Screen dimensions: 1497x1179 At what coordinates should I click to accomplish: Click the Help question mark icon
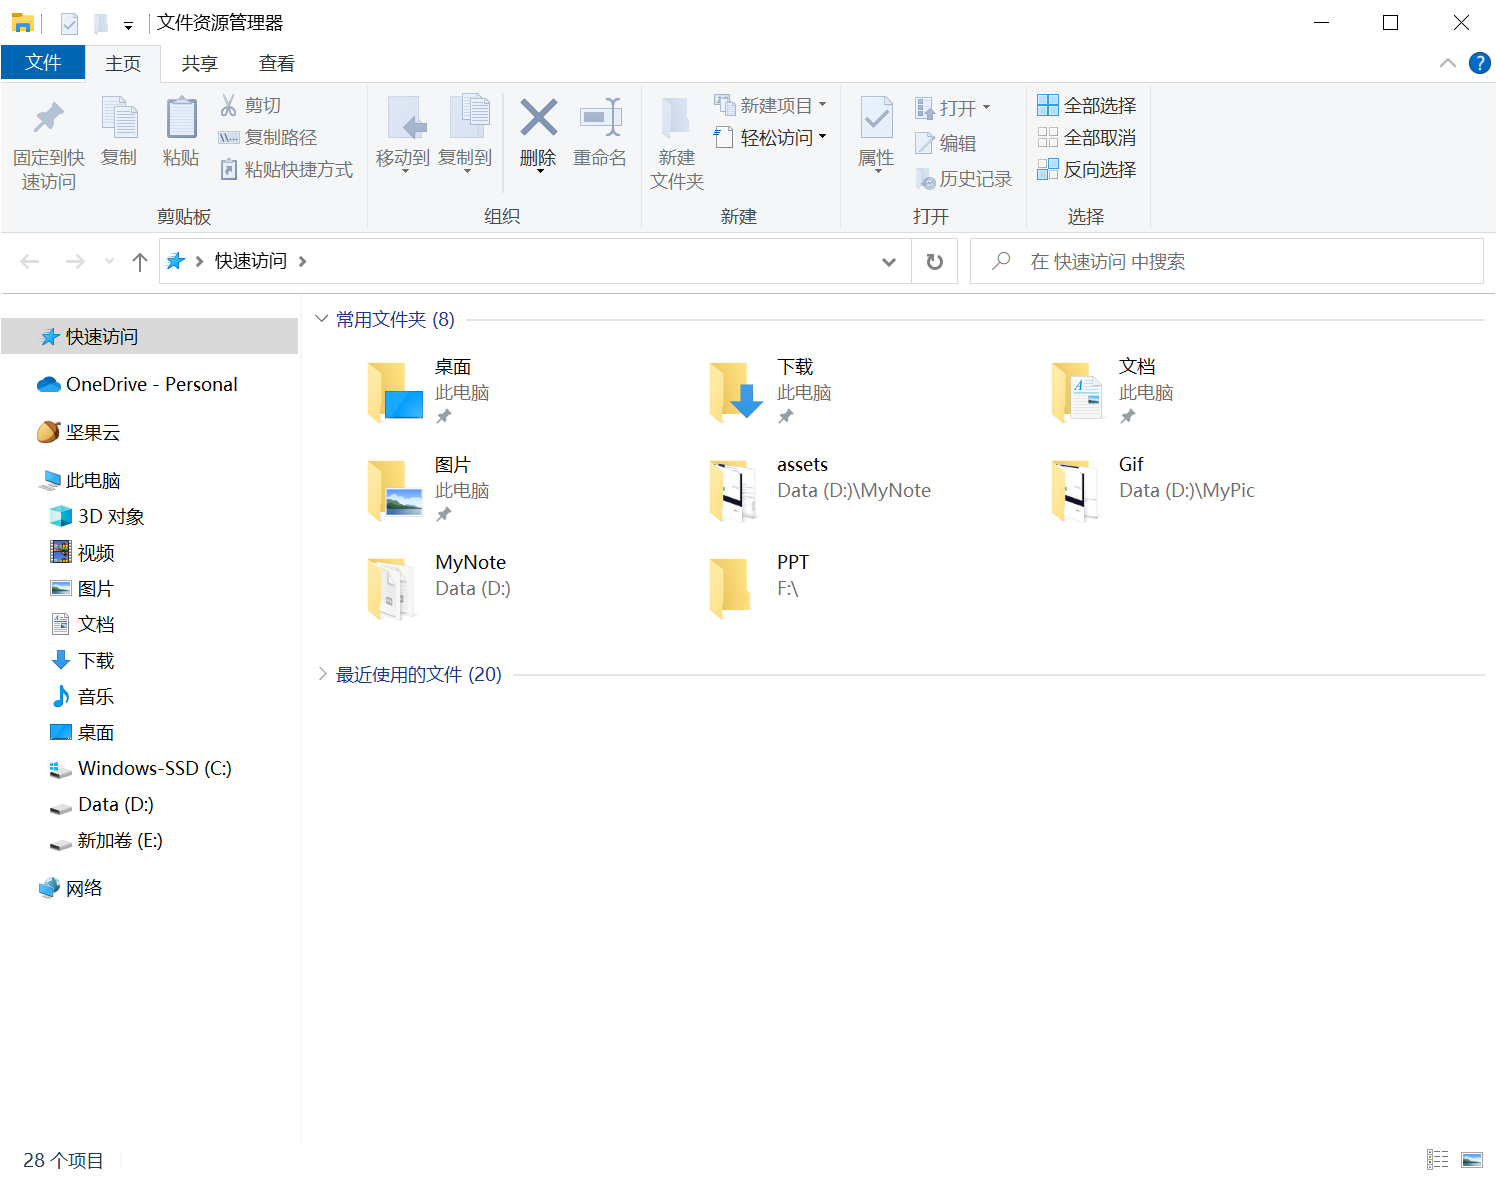[x=1480, y=63]
